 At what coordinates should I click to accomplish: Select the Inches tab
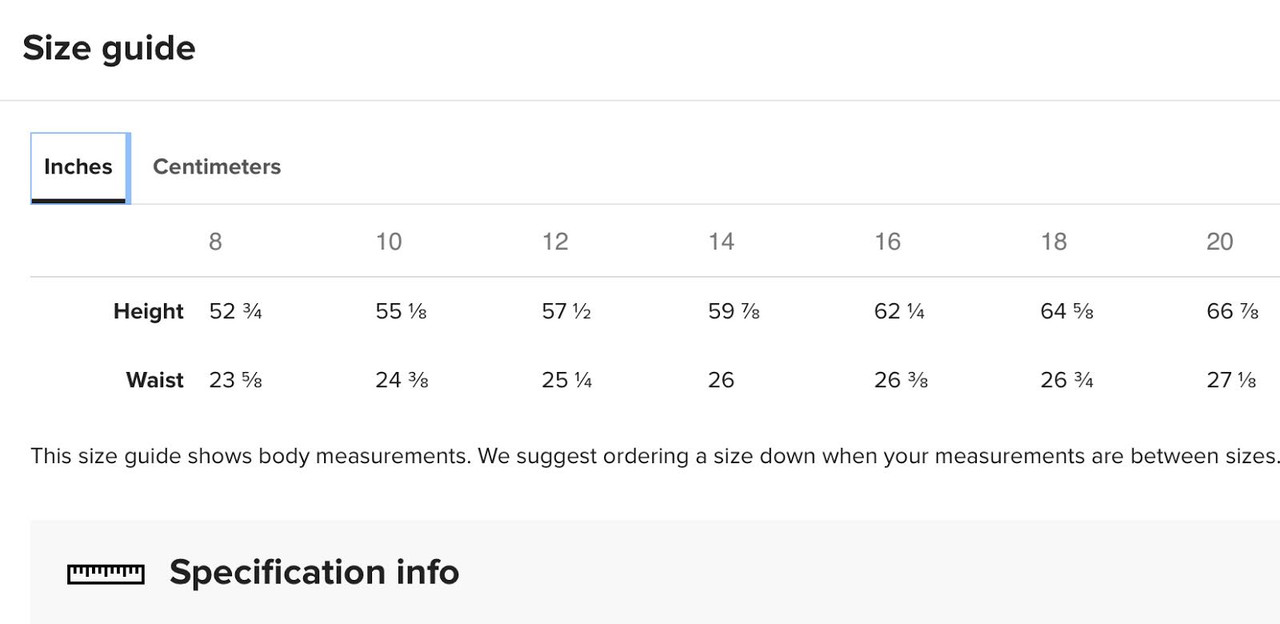(x=79, y=167)
